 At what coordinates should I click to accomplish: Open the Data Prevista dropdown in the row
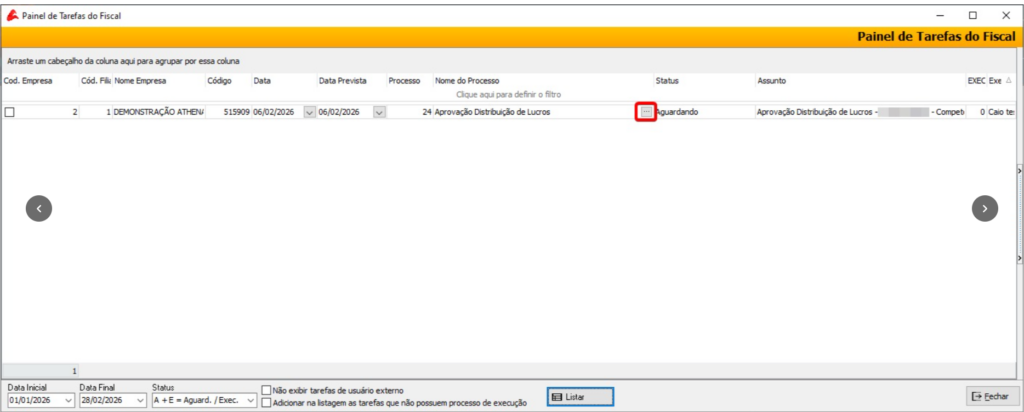379,113
